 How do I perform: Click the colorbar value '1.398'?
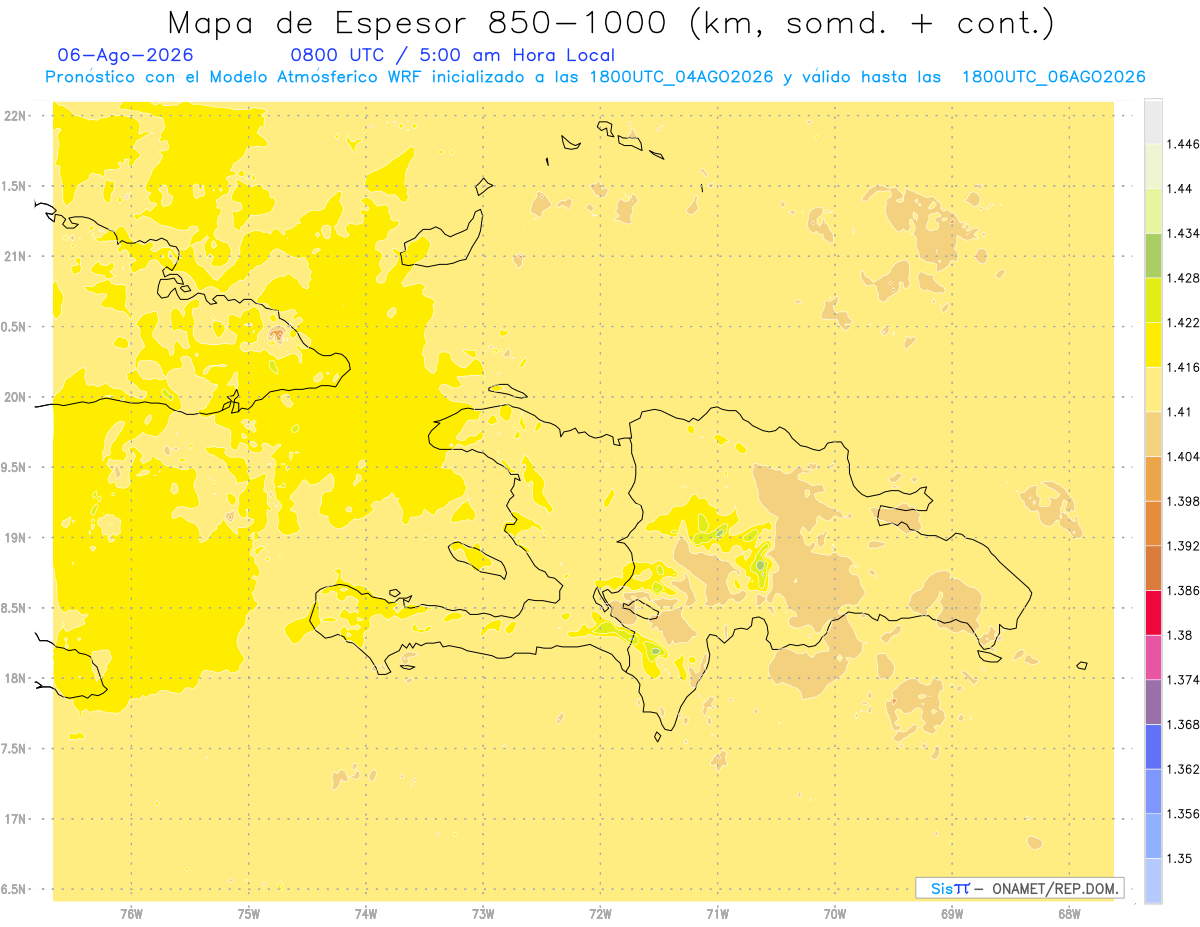[1185, 502]
